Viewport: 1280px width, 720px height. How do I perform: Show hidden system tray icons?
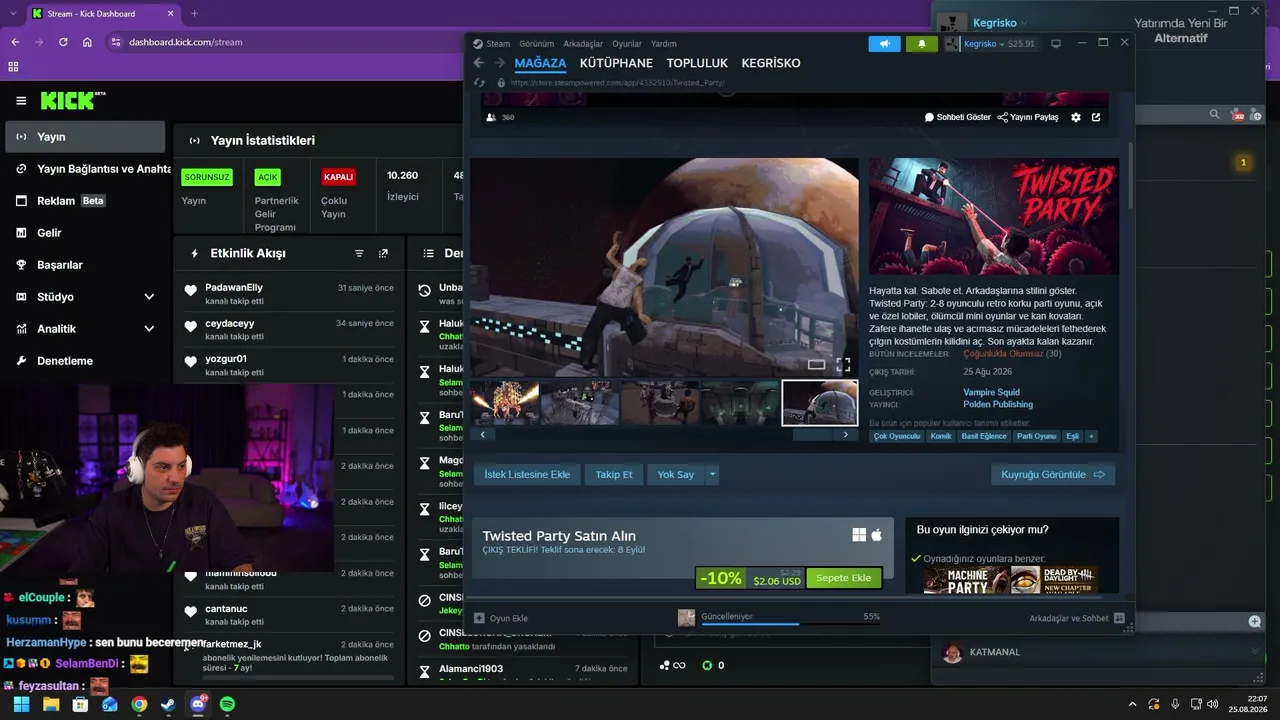(x=1132, y=704)
